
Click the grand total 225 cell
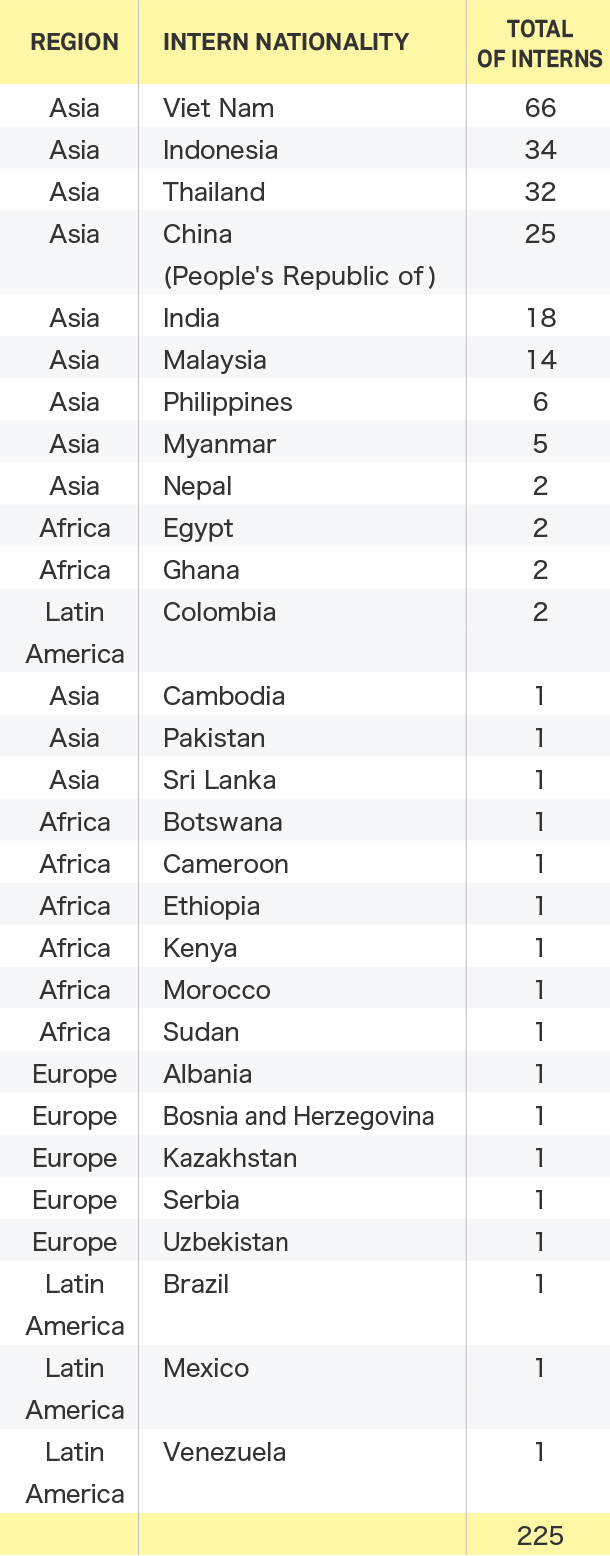click(540, 1536)
